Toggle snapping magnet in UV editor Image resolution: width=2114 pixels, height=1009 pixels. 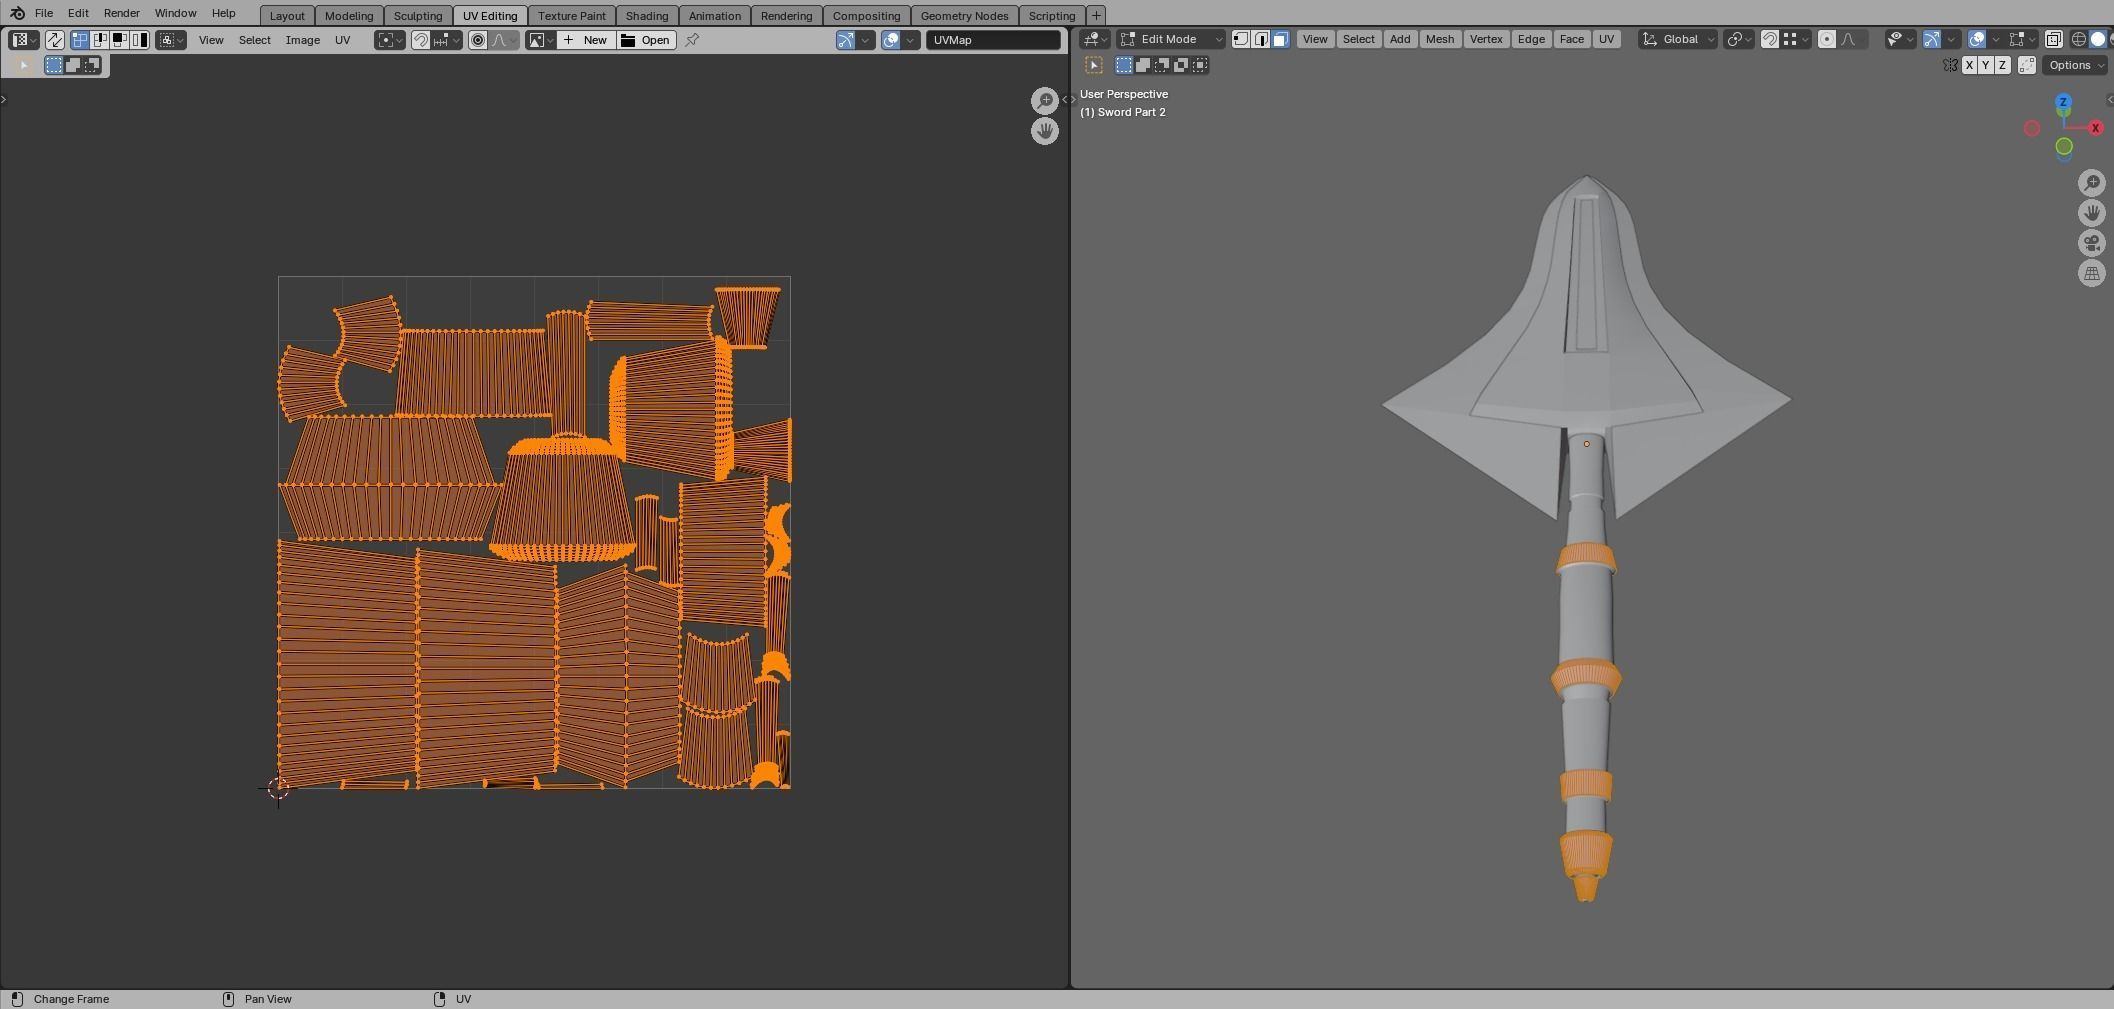point(421,40)
